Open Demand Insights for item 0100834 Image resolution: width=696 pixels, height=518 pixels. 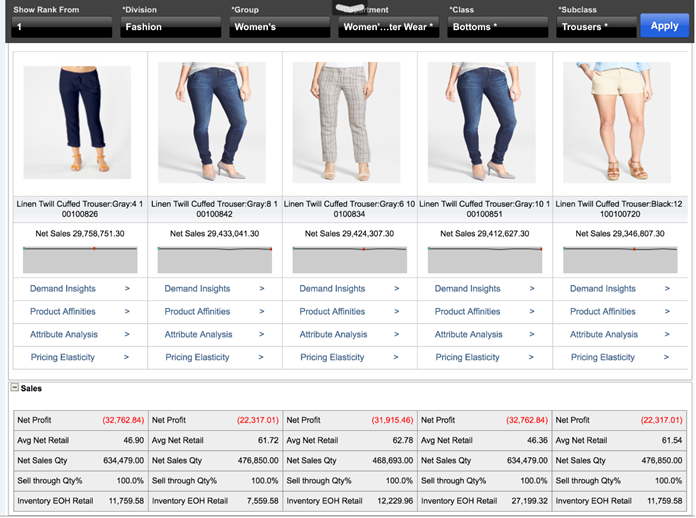pyautogui.click(x=332, y=289)
